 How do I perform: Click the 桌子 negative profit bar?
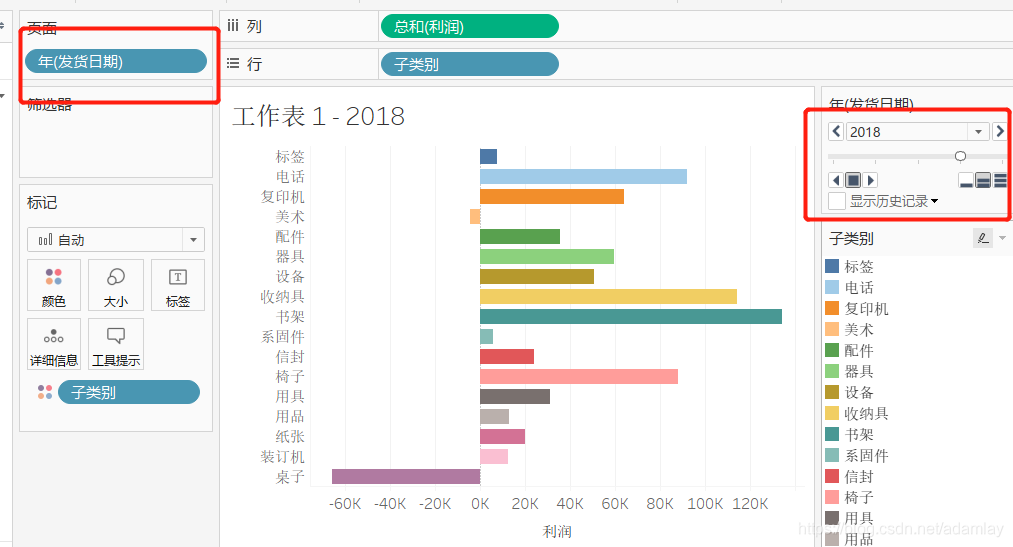point(406,477)
